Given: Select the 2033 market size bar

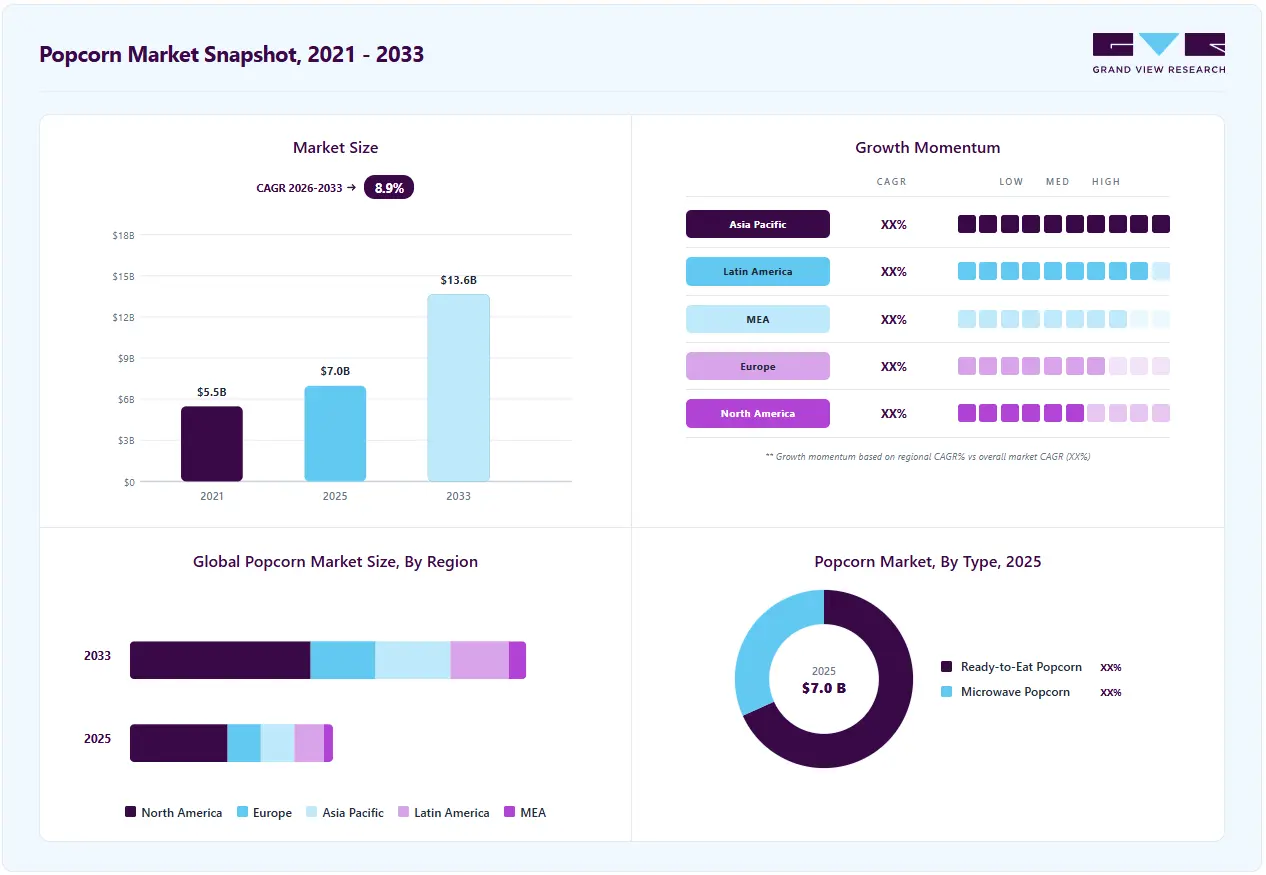Looking at the screenshot, I should pos(458,388).
